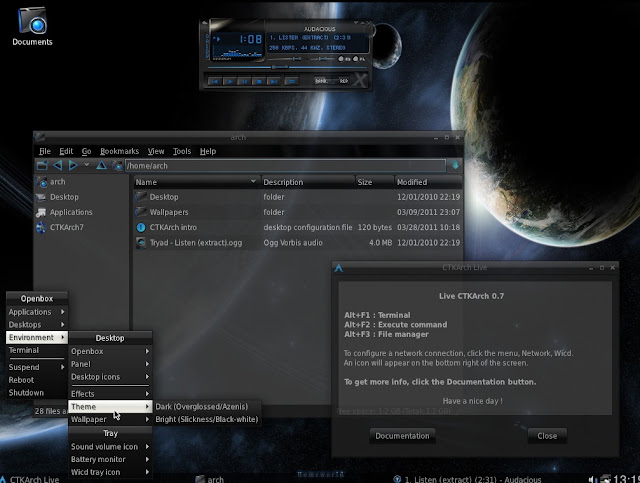
Task: Open the Tools menu in file manager
Action: point(182,151)
